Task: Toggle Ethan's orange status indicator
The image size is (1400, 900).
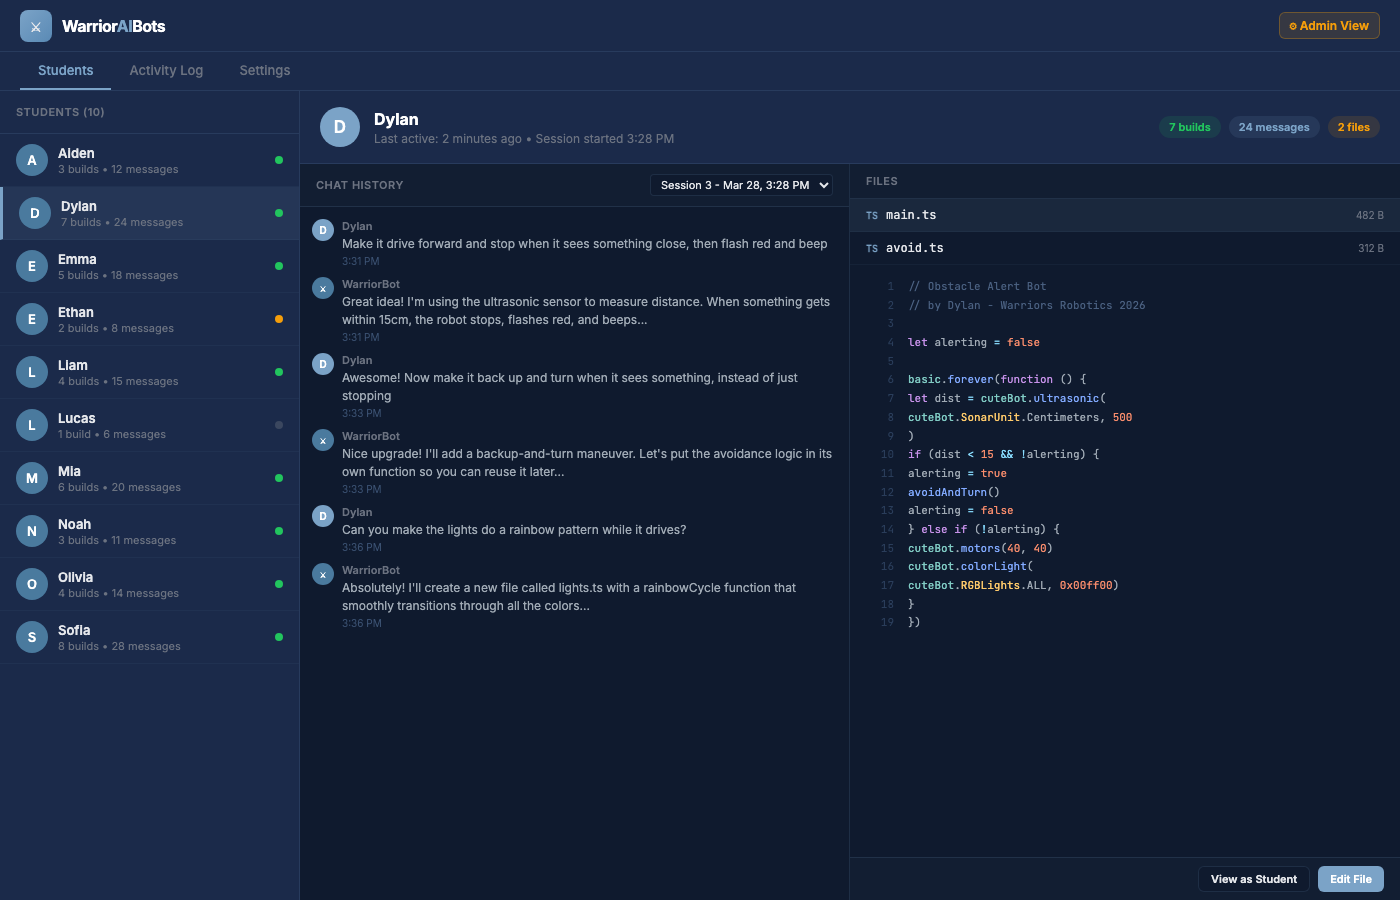Action: (x=281, y=319)
